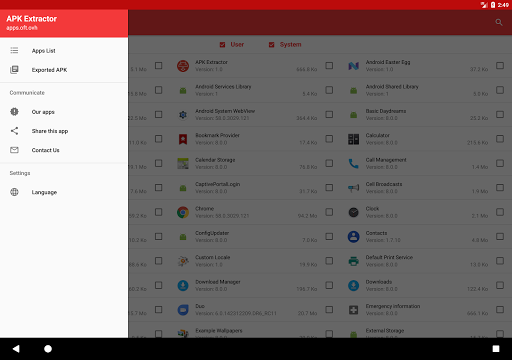Open the Apps List menu item
The image size is (512, 360).
(x=64, y=51)
